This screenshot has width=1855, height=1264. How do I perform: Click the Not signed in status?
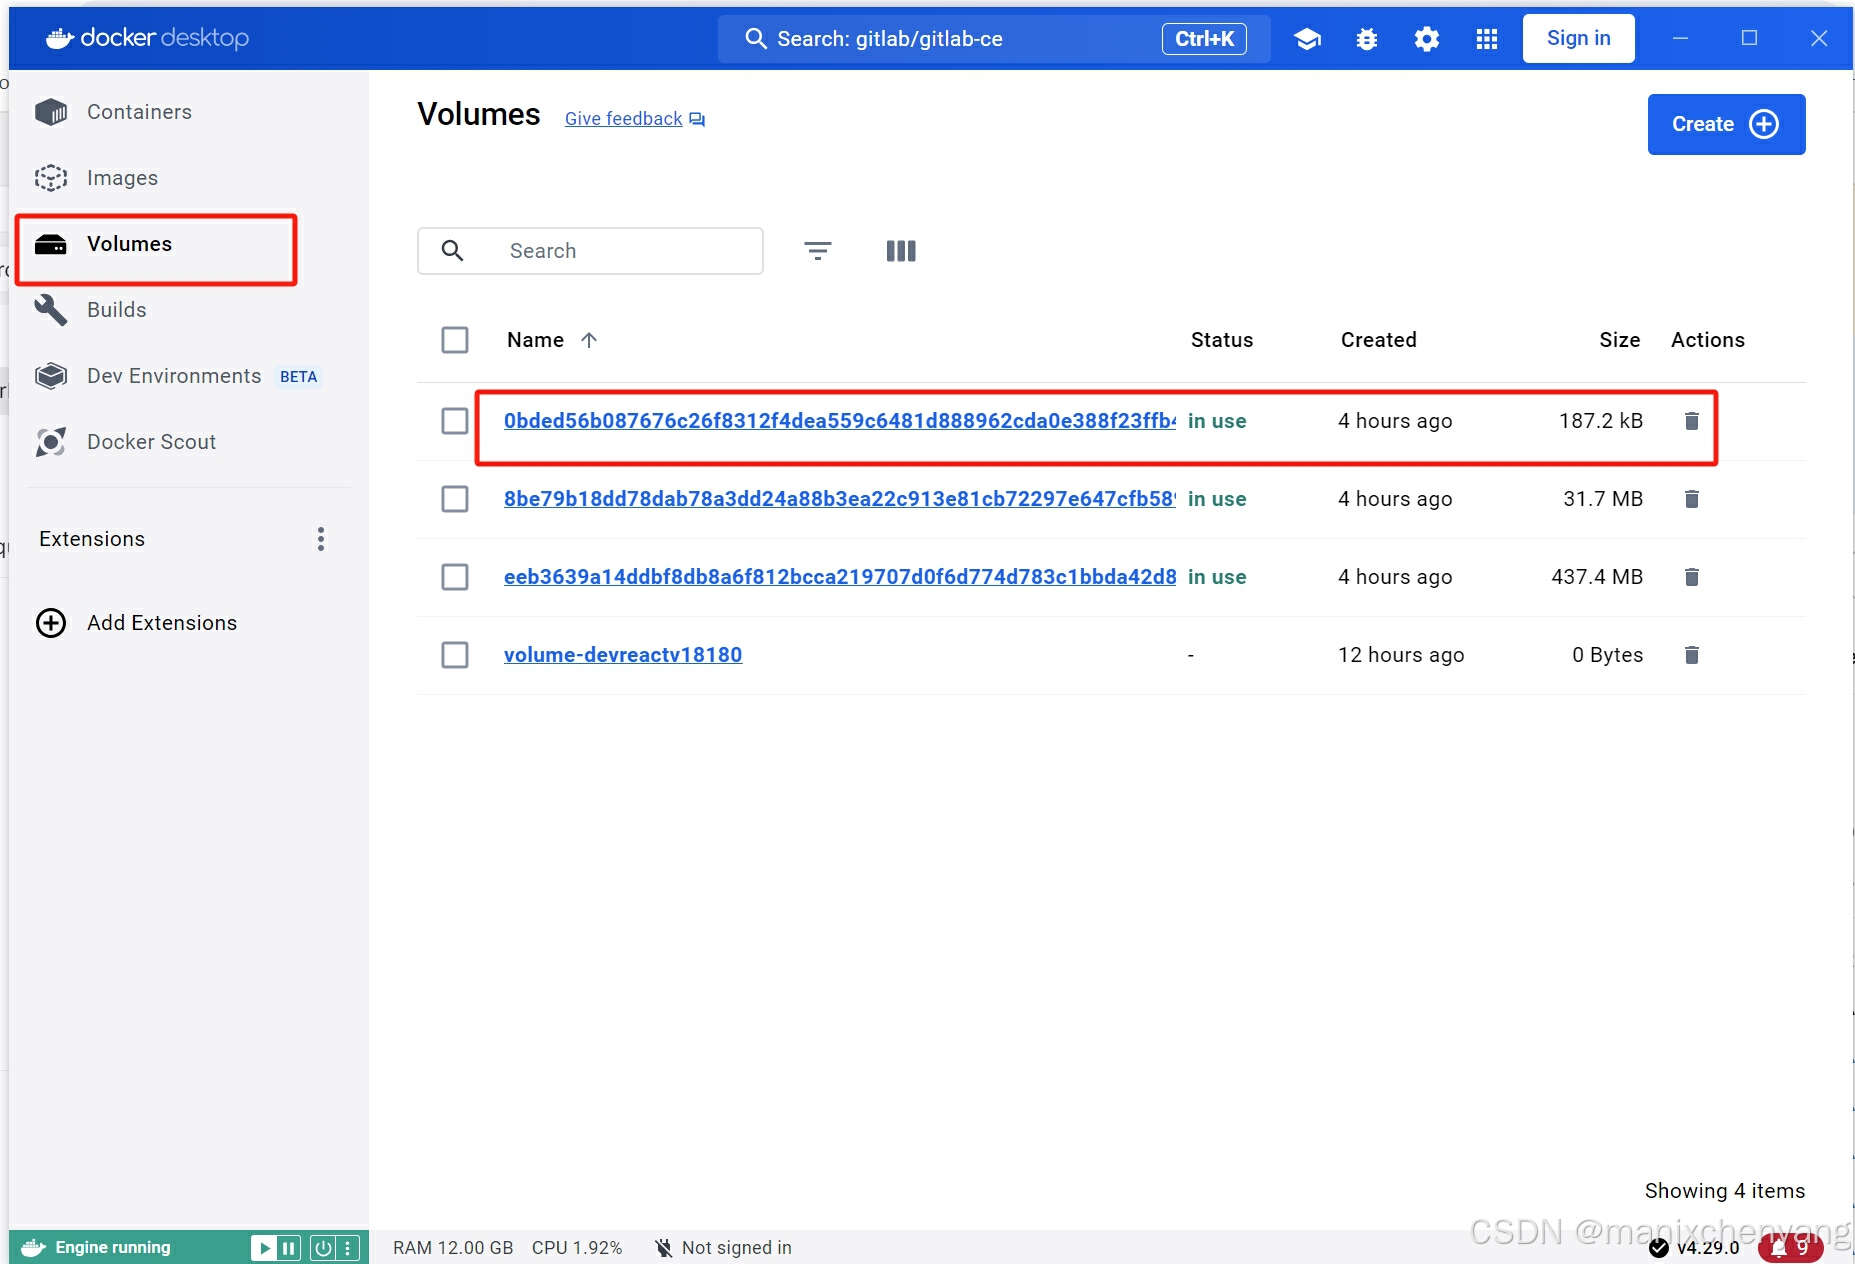723,1248
